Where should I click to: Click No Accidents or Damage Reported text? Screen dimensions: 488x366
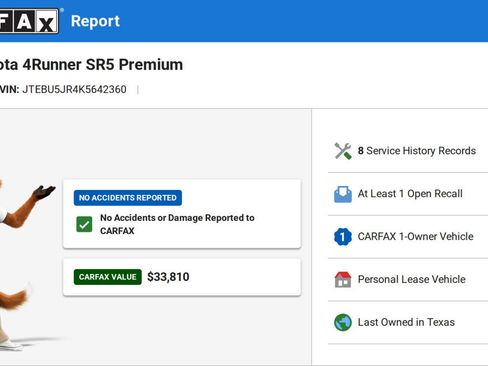[x=177, y=224]
